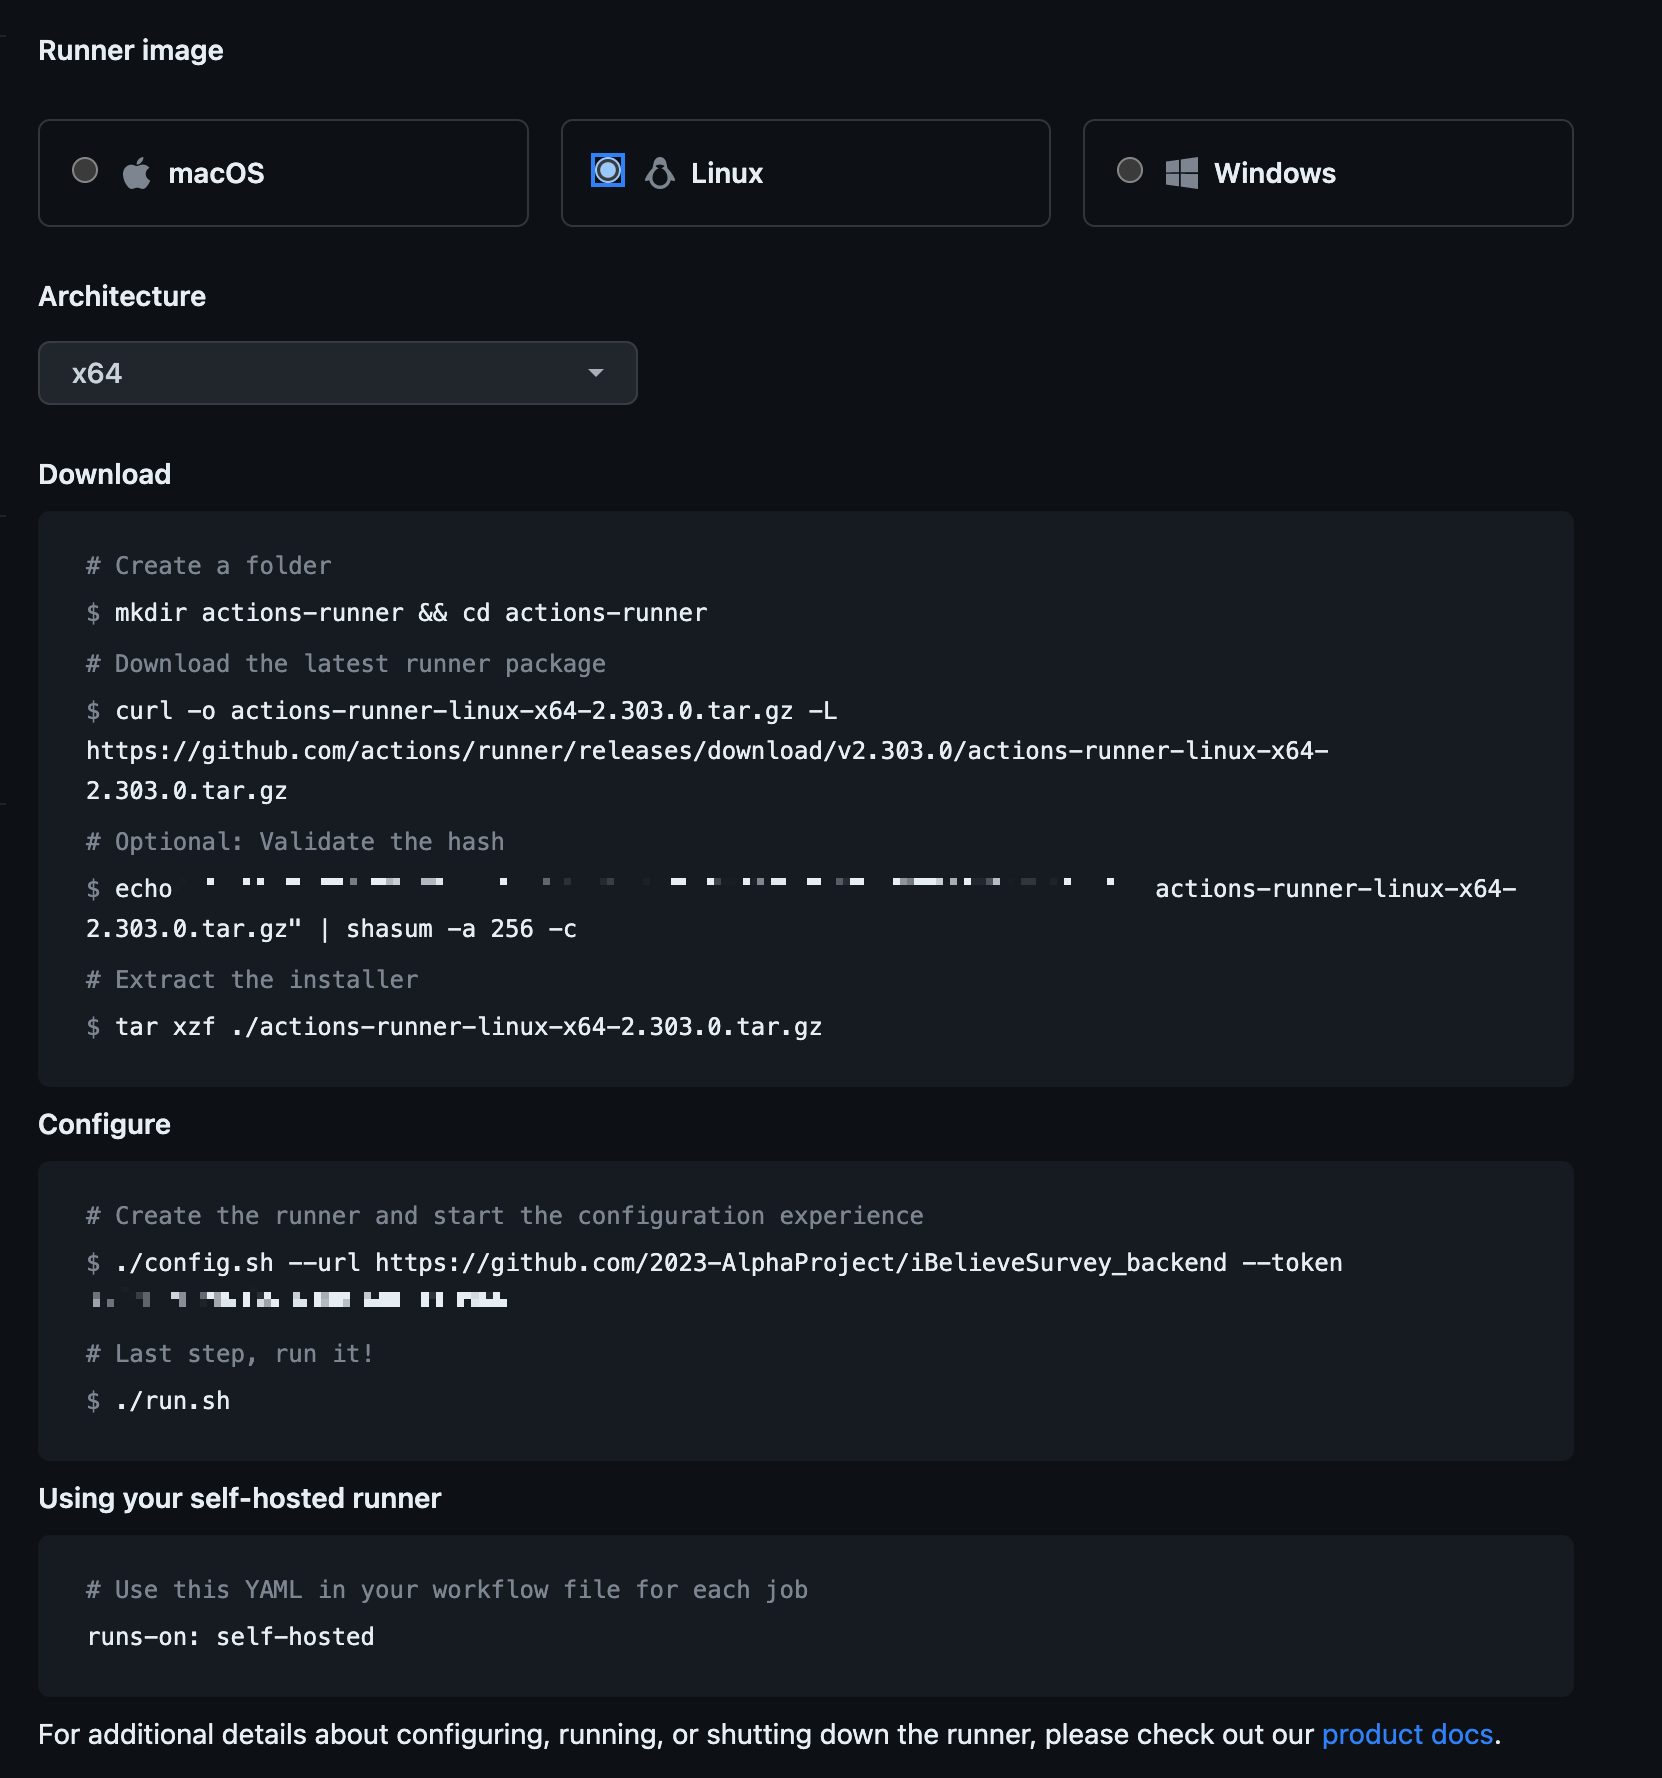
Task: Click the Linux label text
Action: pyautogui.click(x=727, y=174)
